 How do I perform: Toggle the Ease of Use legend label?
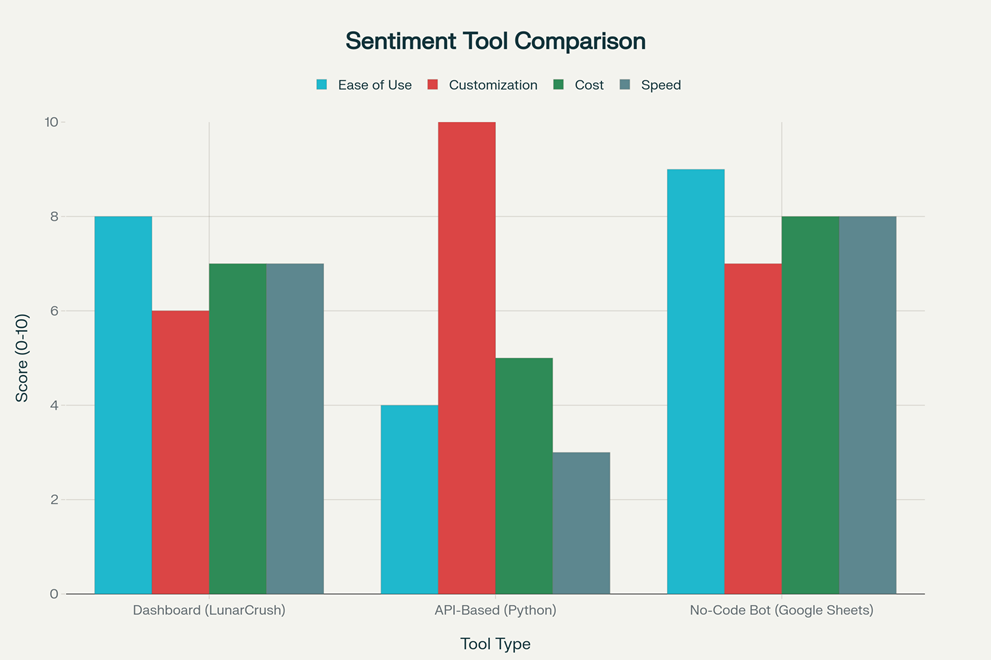click(x=373, y=85)
